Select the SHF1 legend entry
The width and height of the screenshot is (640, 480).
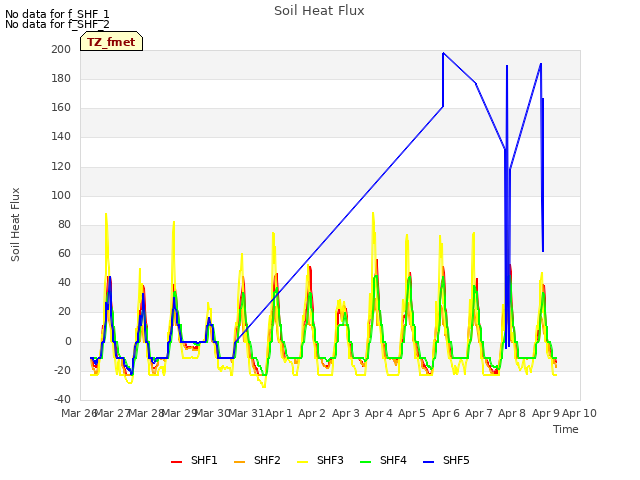coord(194,460)
